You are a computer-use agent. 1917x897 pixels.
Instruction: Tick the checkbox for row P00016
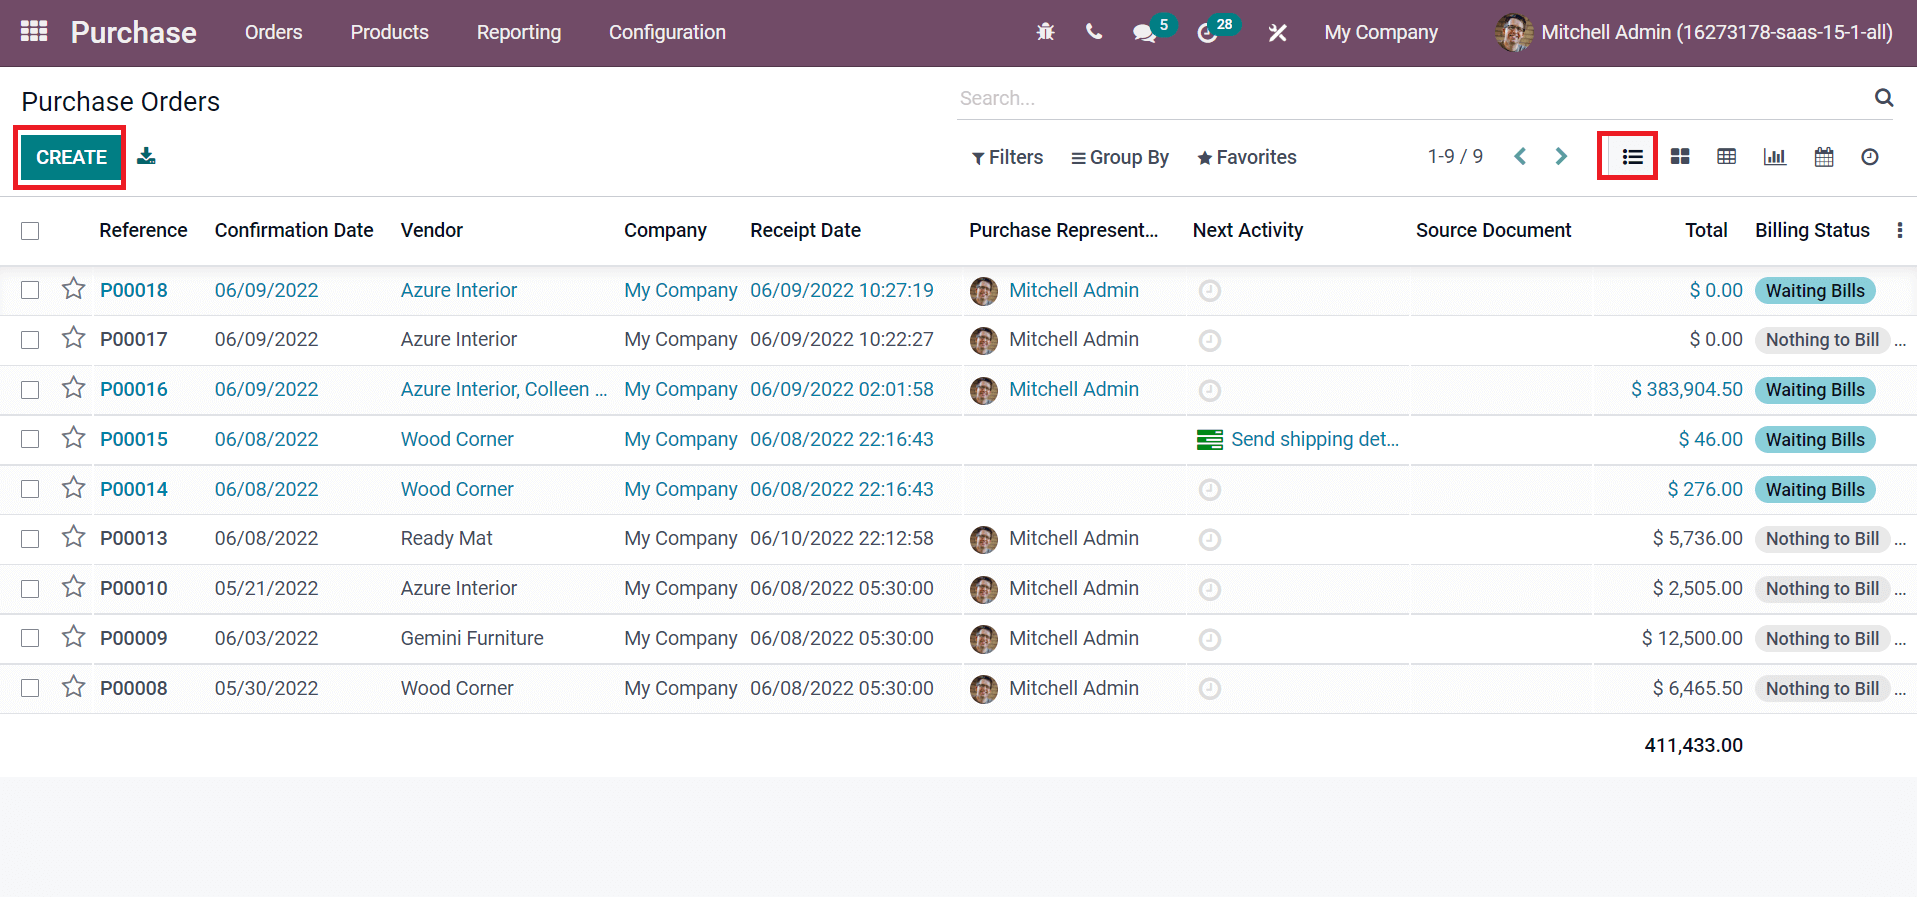coord(30,390)
